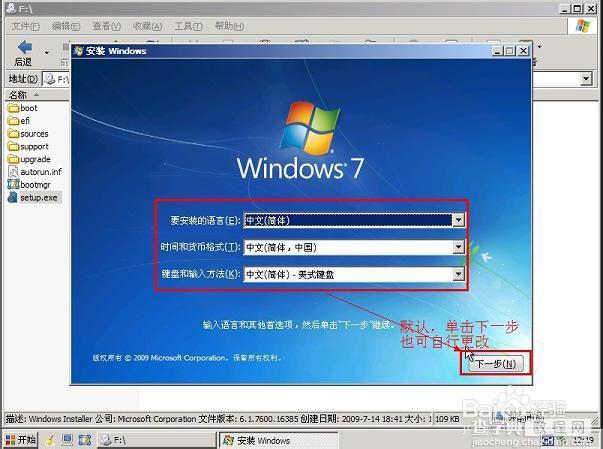The width and height of the screenshot is (603, 449).
Task: Click the third quick launch icon
Action: 85,440
